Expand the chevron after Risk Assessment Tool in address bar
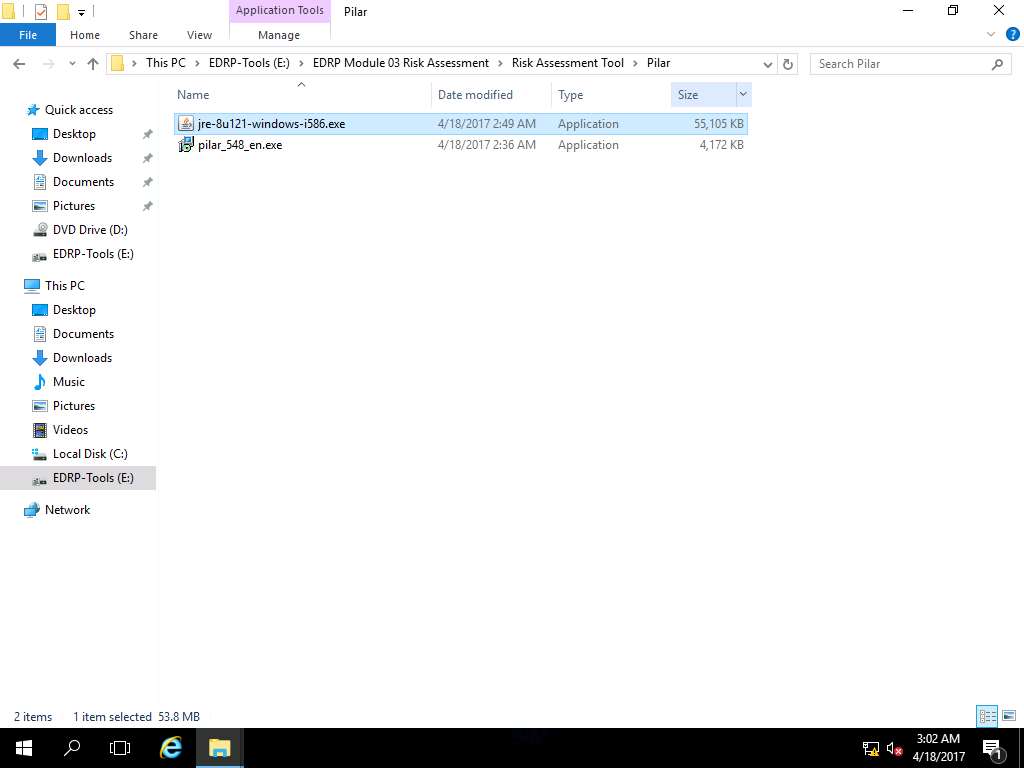This screenshot has width=1024, height=768. pyautogui.click(x=635, y=63)
